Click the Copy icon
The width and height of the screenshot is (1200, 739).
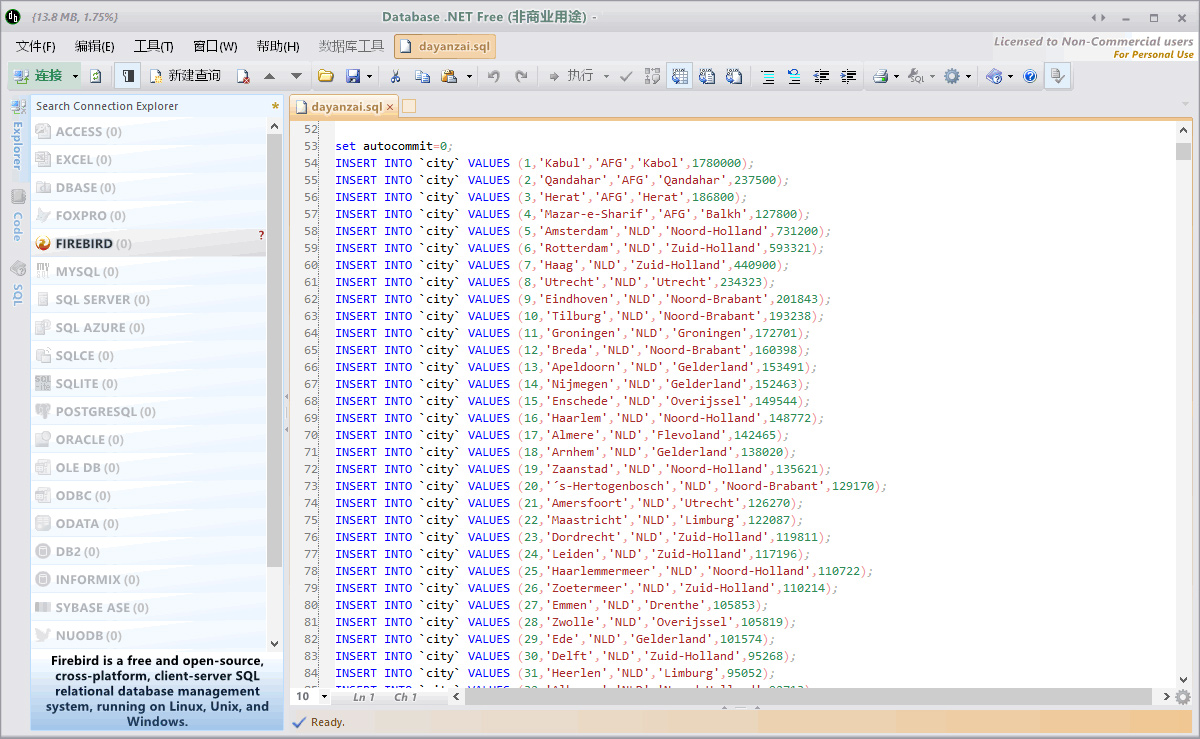click(x=421, y=76)
